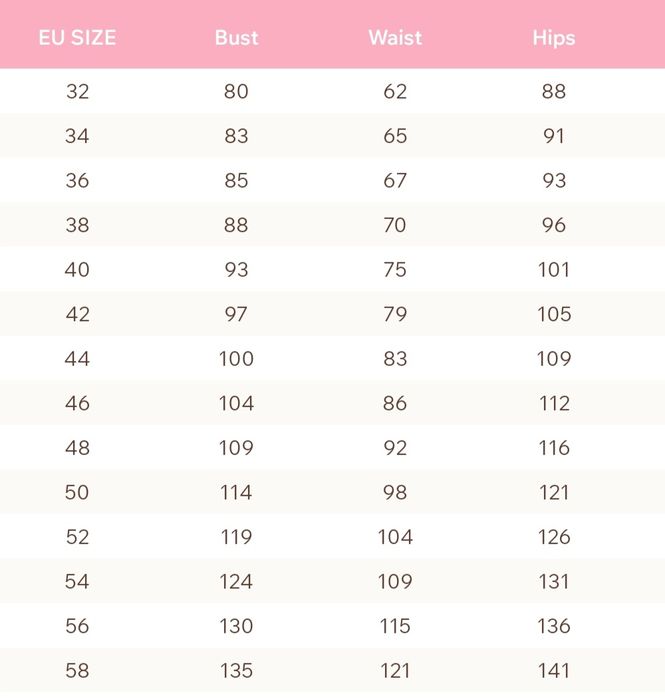Click waist value 121 for size 58
Screen dimensions: 665x700
pyautogui.click(x=395, y=670)
